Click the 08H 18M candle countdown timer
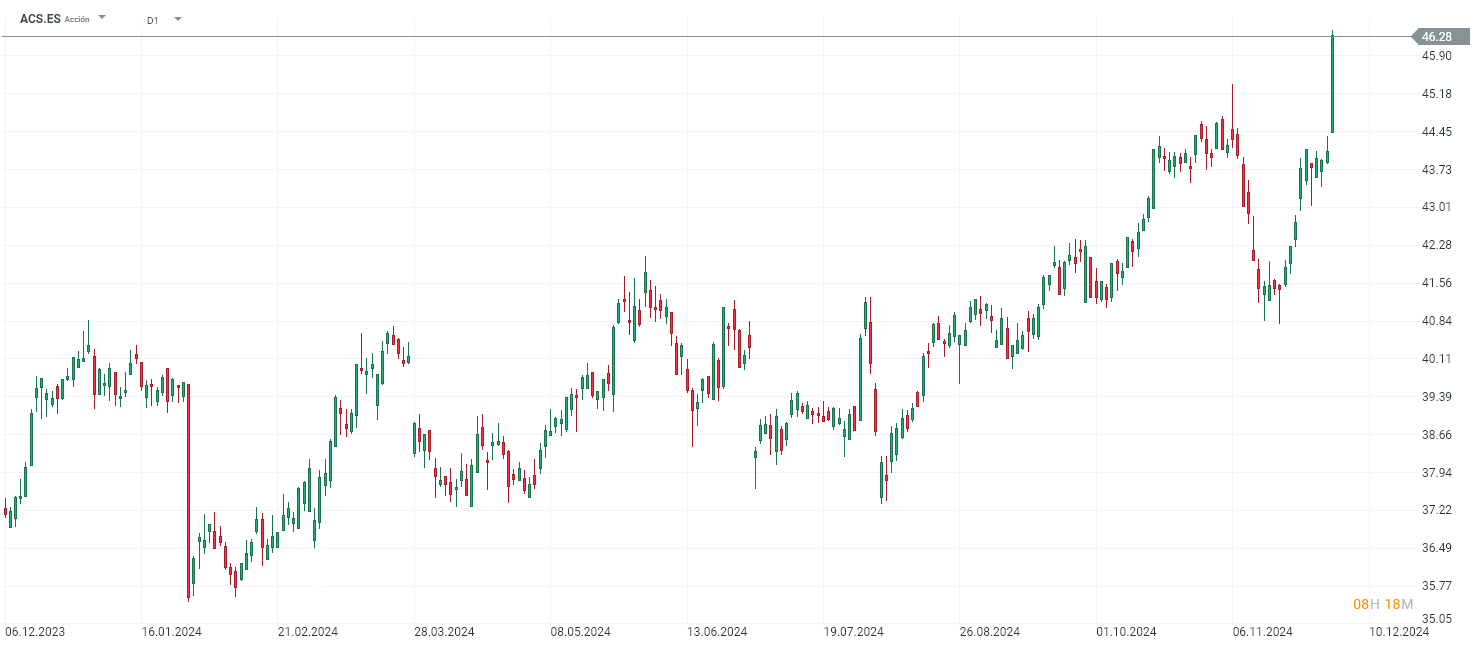 click(x=1382, y=604)
